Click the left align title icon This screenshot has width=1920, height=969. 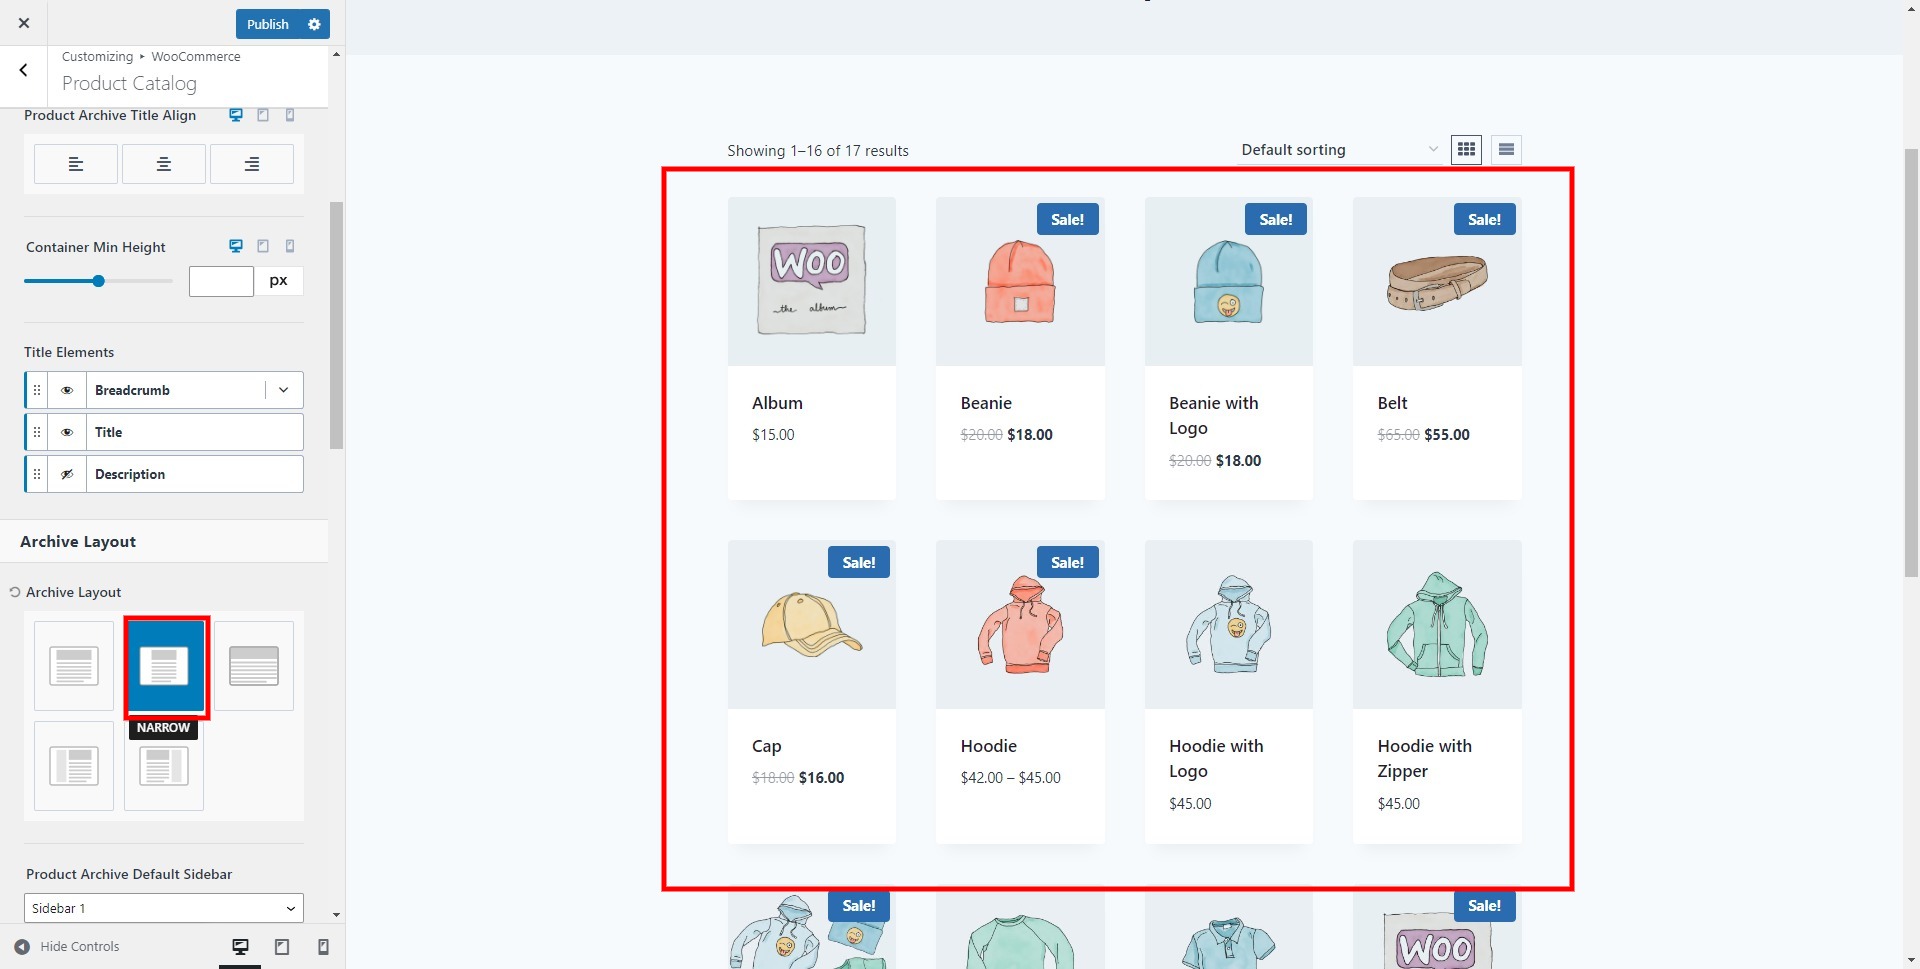pos(76,164)
